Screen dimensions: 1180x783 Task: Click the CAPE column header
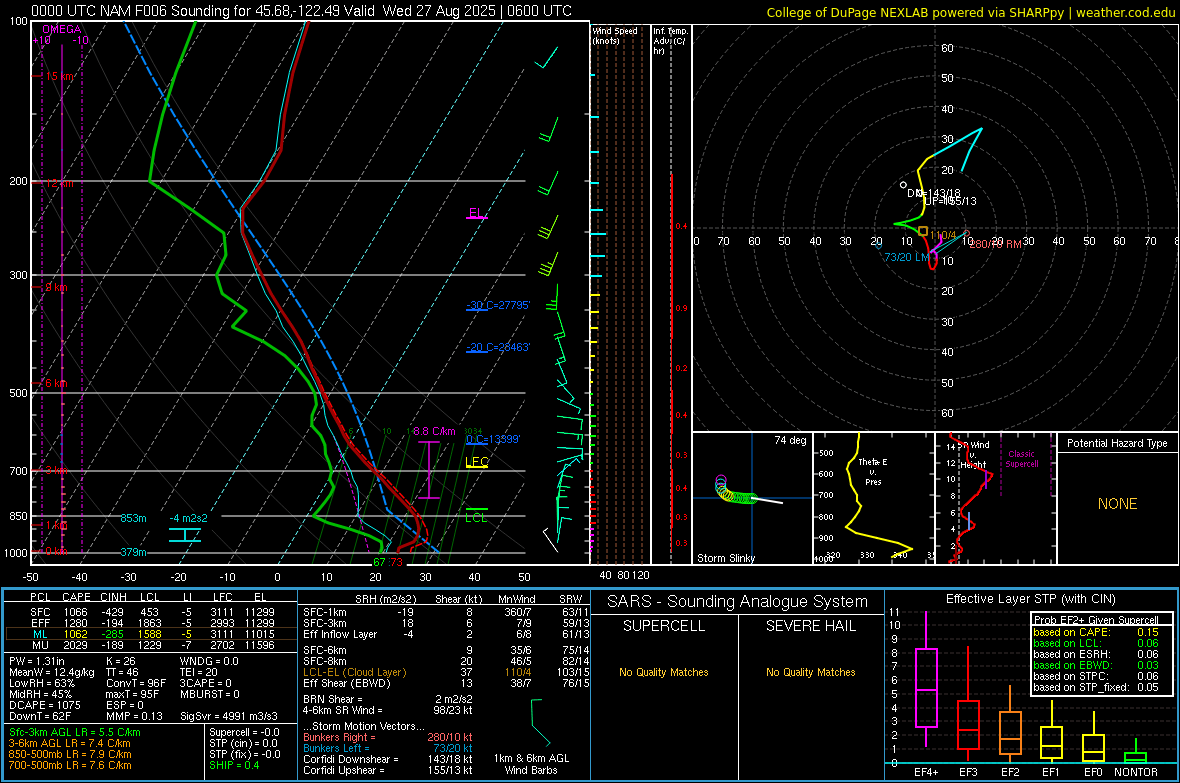pyautogui.click(x=76, y=597)
